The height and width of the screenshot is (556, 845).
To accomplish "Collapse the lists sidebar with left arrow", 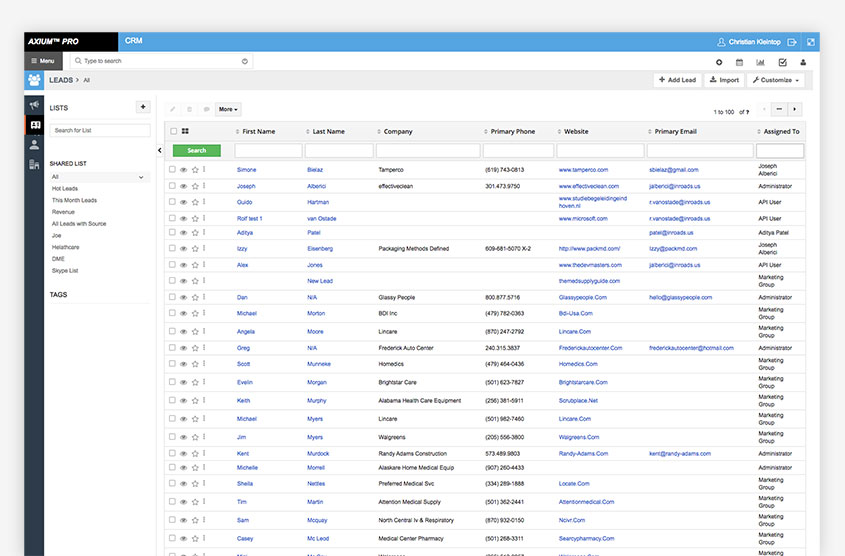I will pos(160,150).
